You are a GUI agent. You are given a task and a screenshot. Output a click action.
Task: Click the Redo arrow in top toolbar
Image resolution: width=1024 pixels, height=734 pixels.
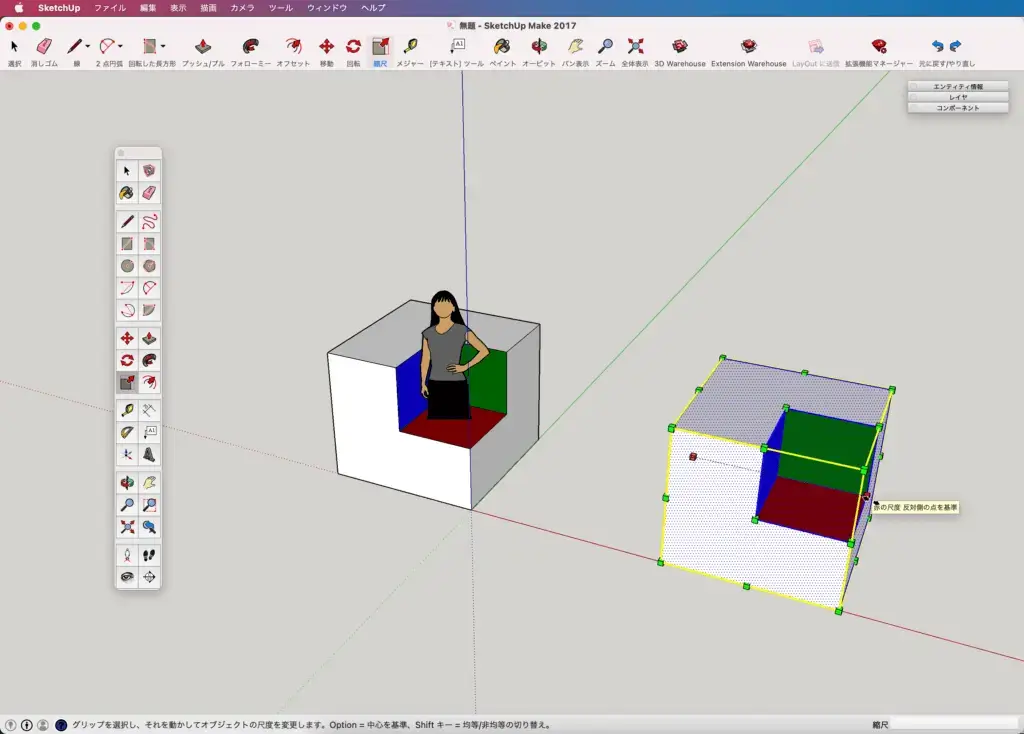click(x=955, y=46)
